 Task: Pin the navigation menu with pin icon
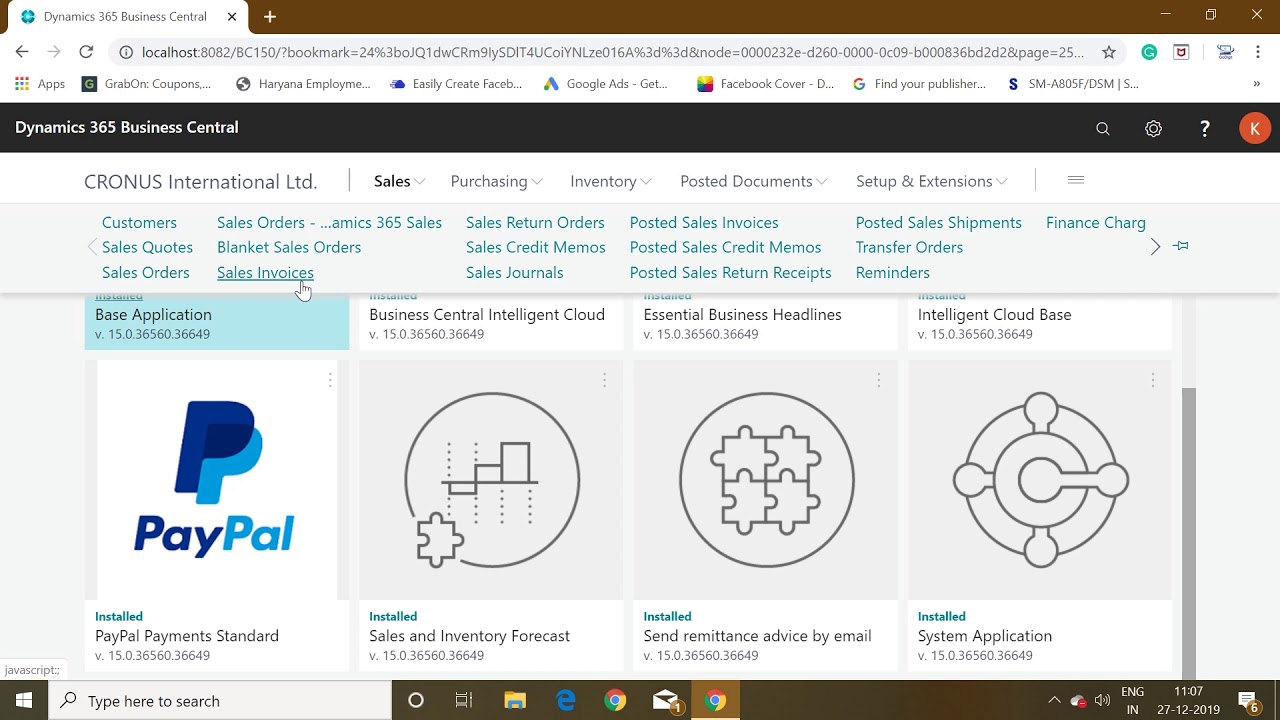[x=1181, y=246]
